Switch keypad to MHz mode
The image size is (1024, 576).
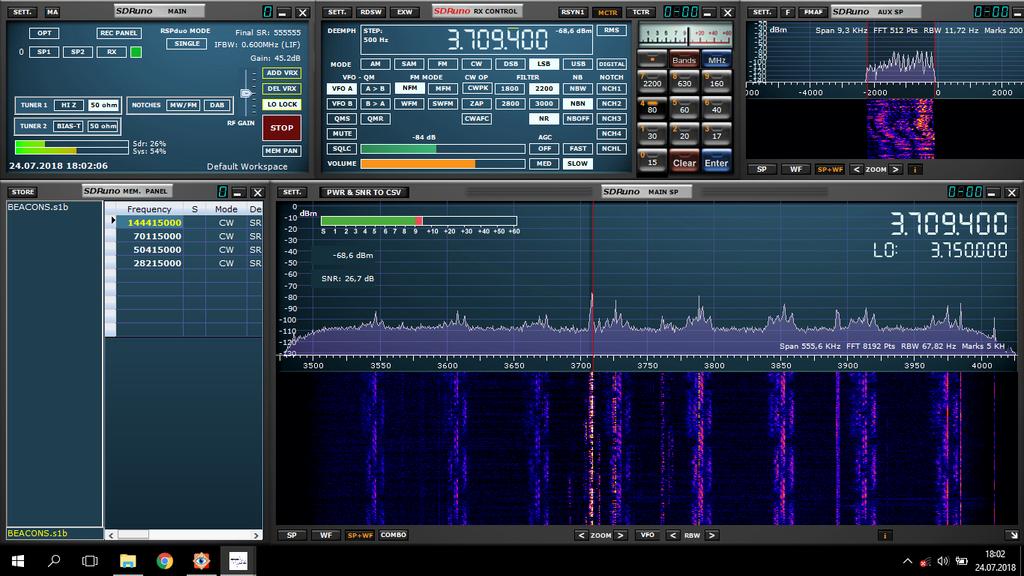click(716, 59)
